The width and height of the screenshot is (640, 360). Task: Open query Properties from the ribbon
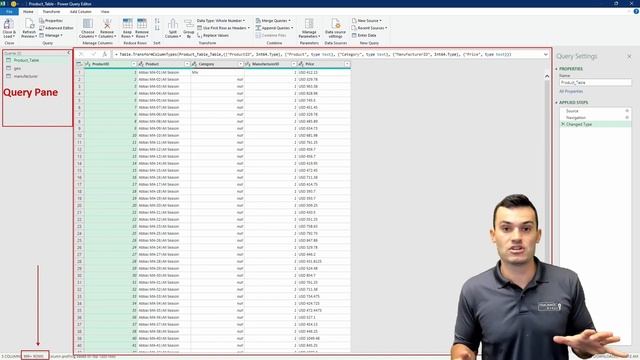[x=51, y=20]
